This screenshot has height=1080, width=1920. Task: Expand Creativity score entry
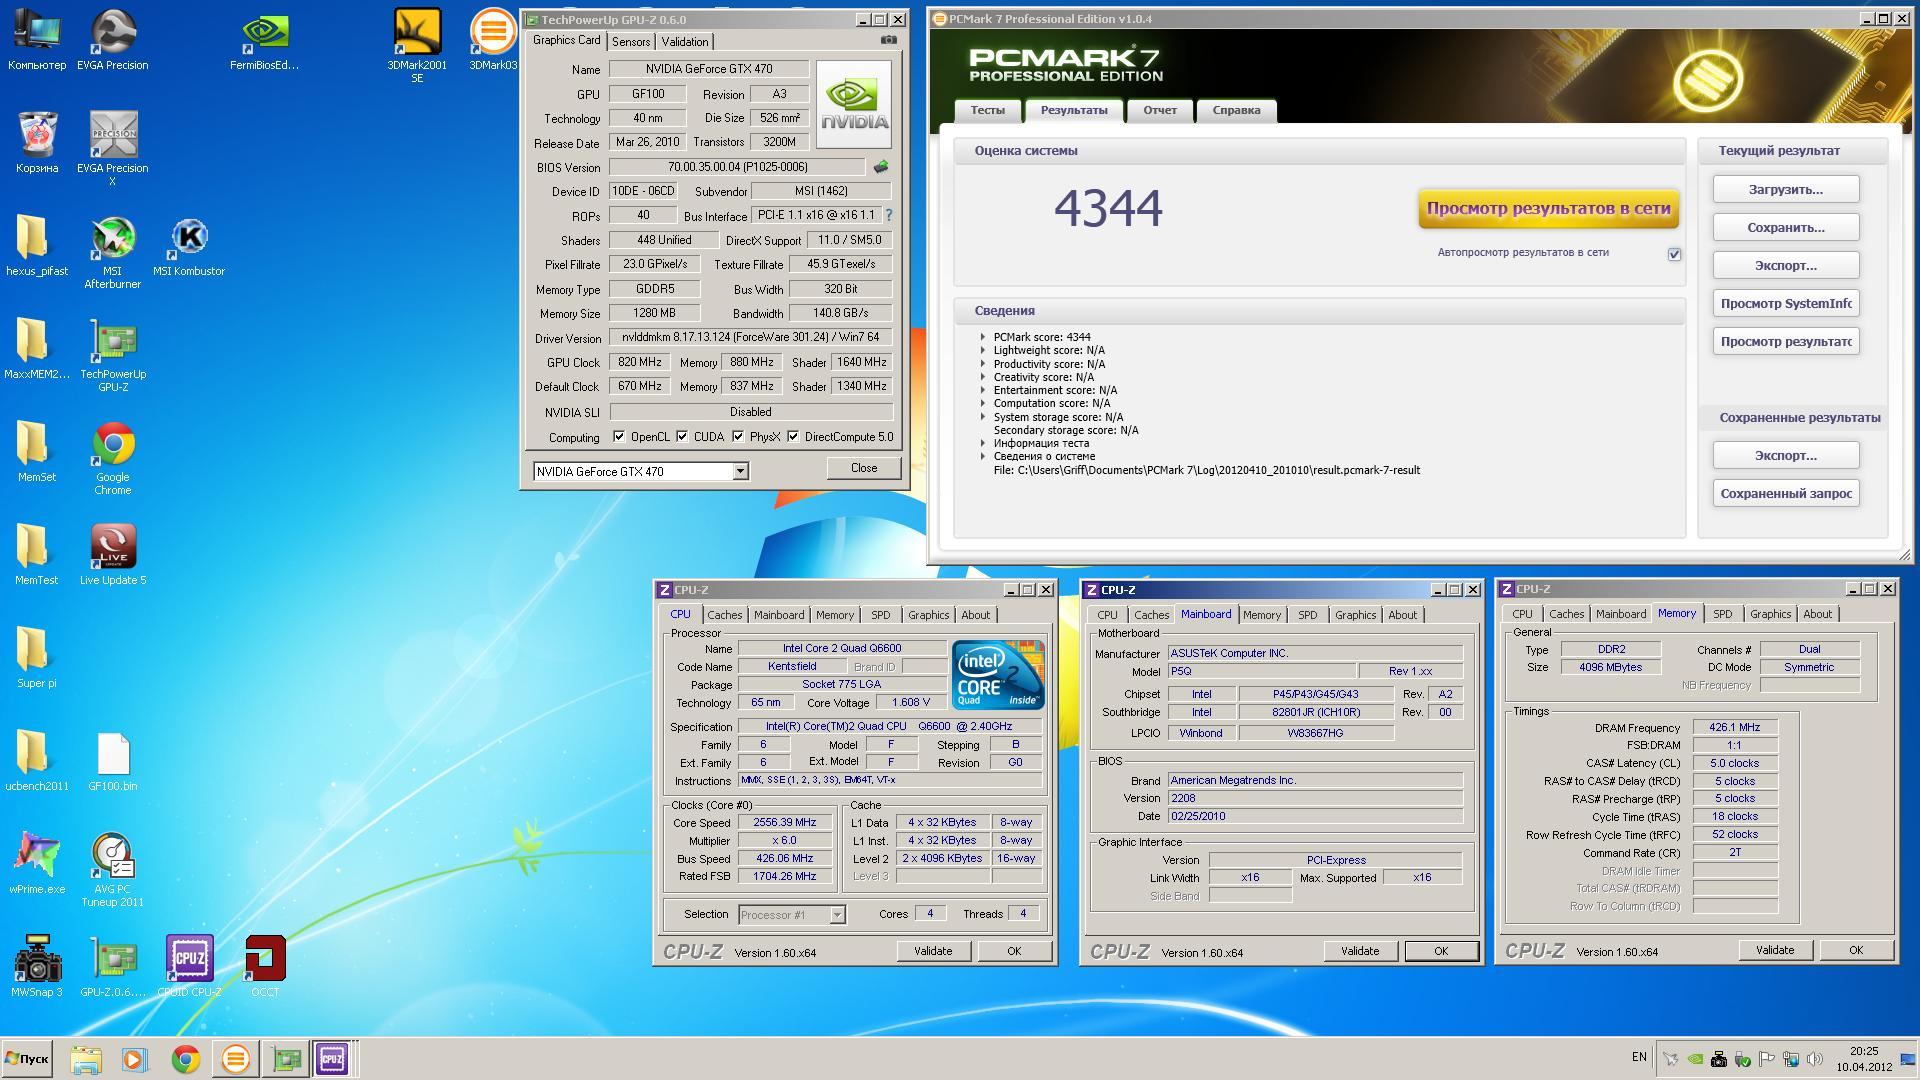[983, 377]
